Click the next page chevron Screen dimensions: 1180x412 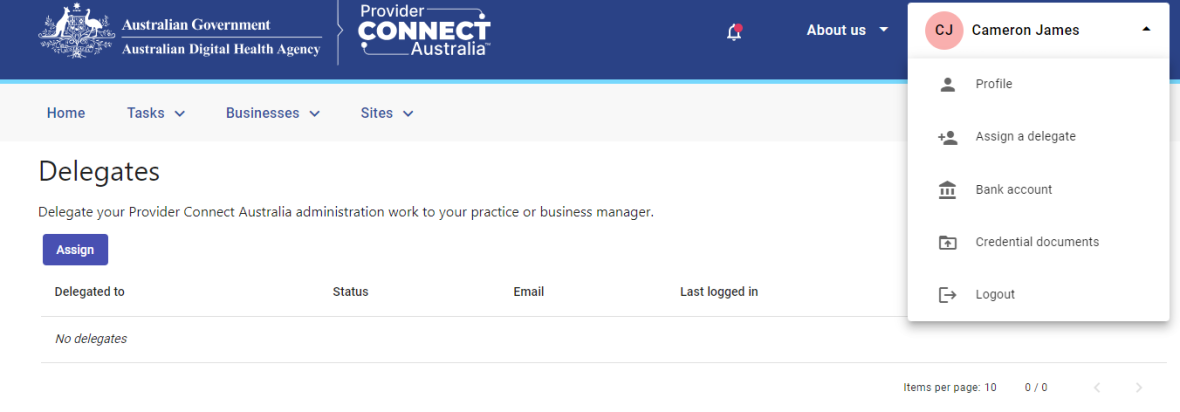tap(1139, 388)
